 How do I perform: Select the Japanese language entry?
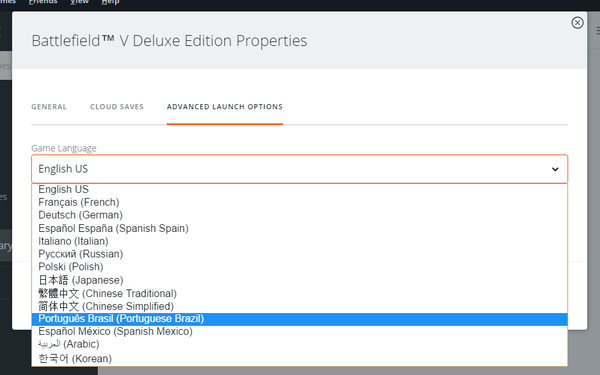[300, 280]
